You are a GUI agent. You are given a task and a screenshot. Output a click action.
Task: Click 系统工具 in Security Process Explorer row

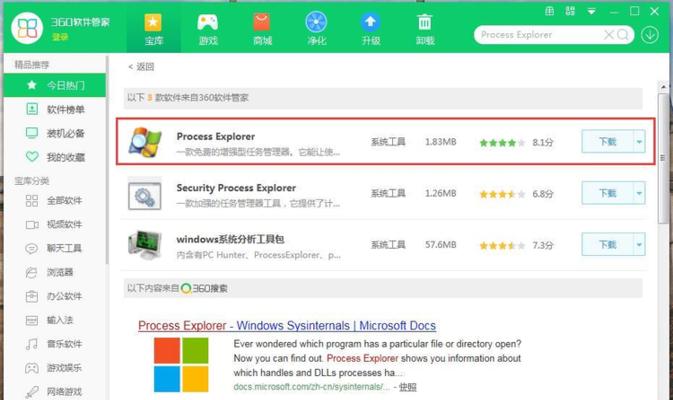coord(388,193)
